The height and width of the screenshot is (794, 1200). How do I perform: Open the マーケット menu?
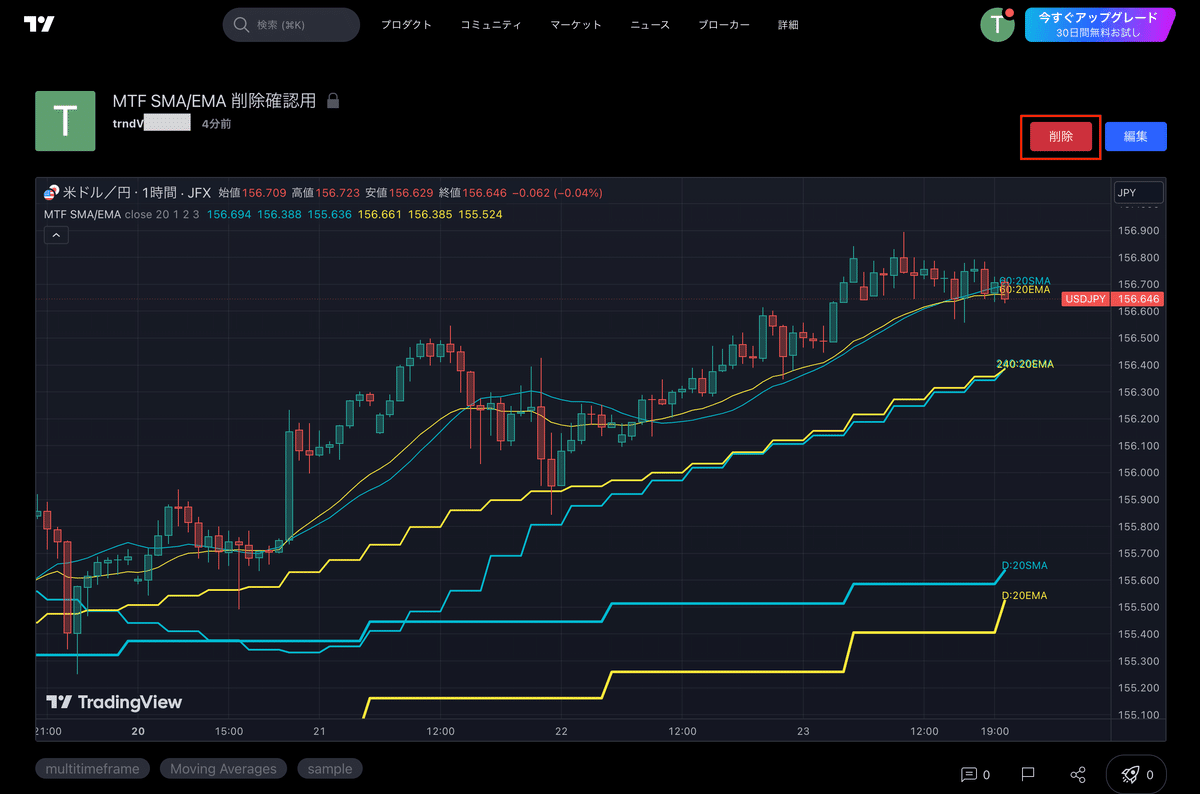[576, 25]
